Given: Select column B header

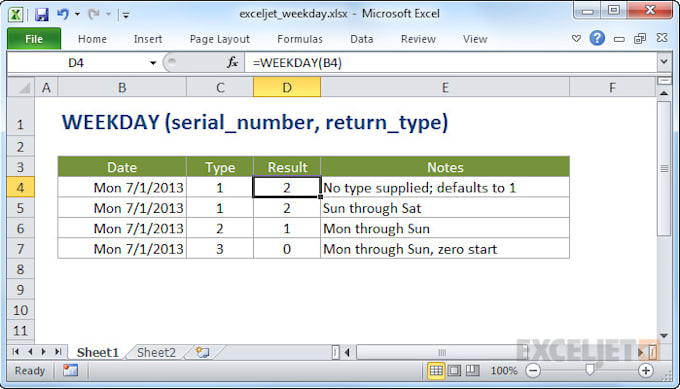Looking at the screenshot, I should click(x=122, y=88).
